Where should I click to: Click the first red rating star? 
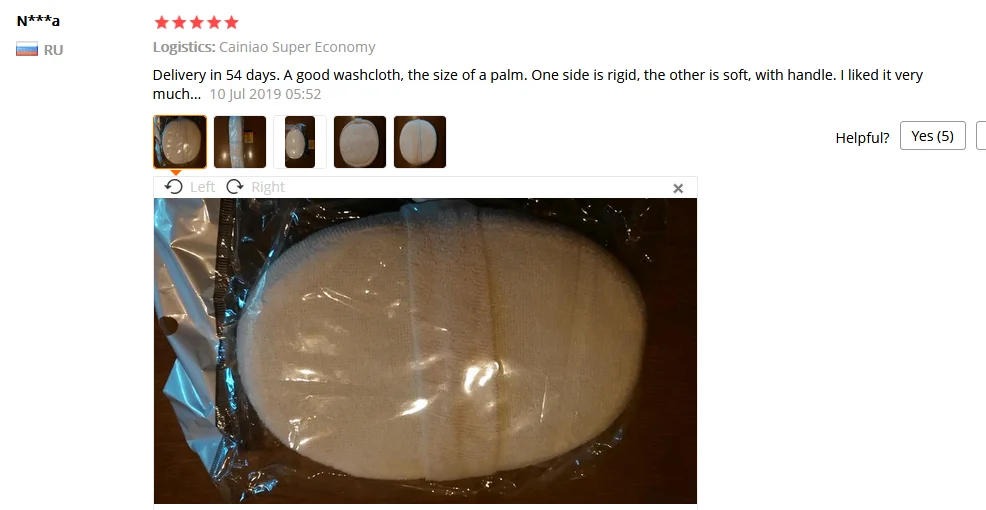[x=162, y=23]
